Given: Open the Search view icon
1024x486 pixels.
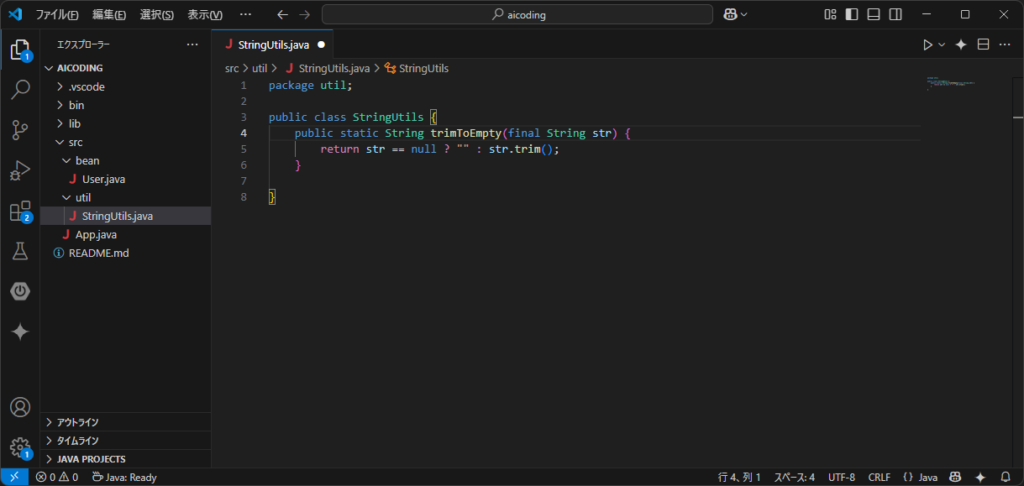Looking at the screenshot, I should pyautogui.click(x=20, y=89).
